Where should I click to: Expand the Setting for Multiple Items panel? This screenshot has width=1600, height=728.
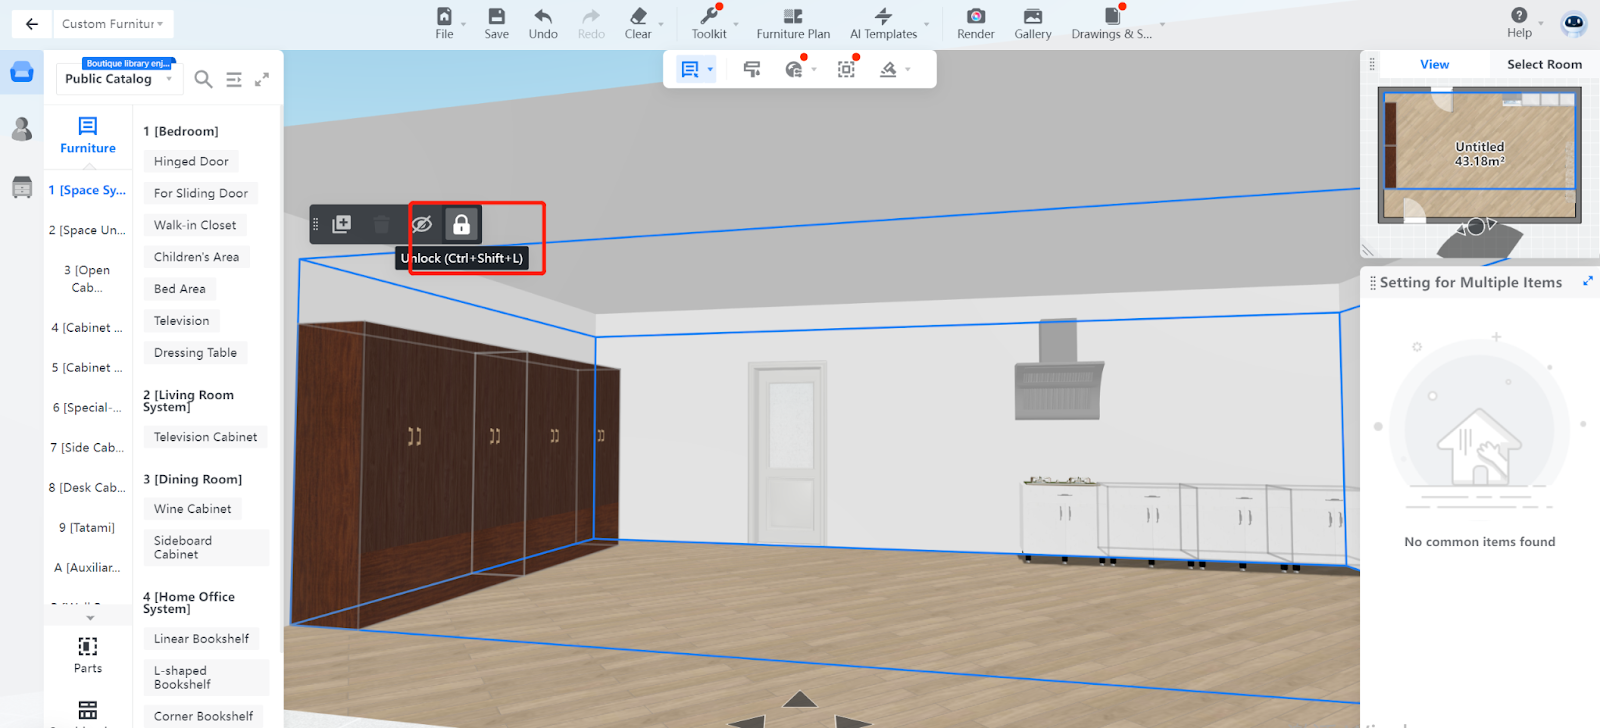[1588, 281]
